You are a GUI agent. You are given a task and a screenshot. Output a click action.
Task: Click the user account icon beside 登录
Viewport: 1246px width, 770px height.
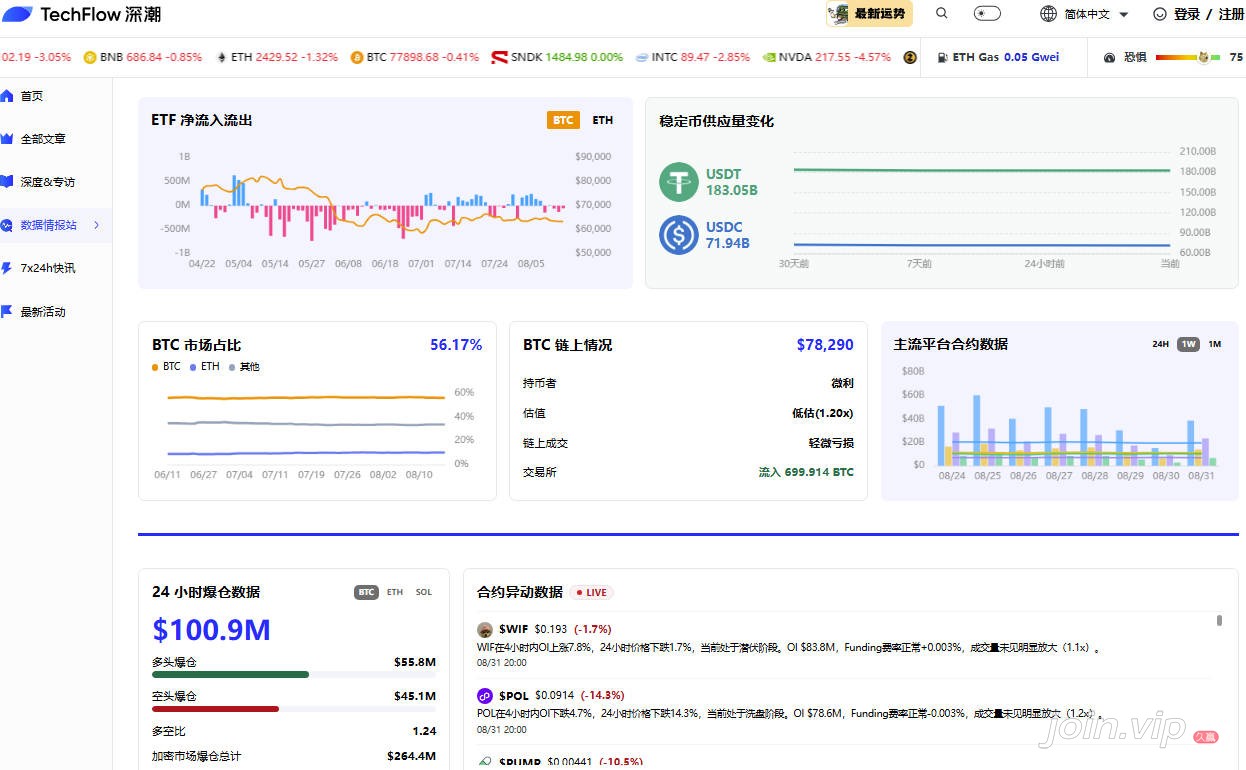click(1160, 14)
